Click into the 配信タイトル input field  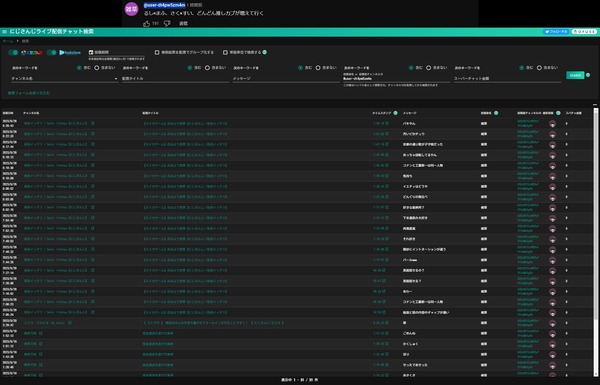click(175, 78)
